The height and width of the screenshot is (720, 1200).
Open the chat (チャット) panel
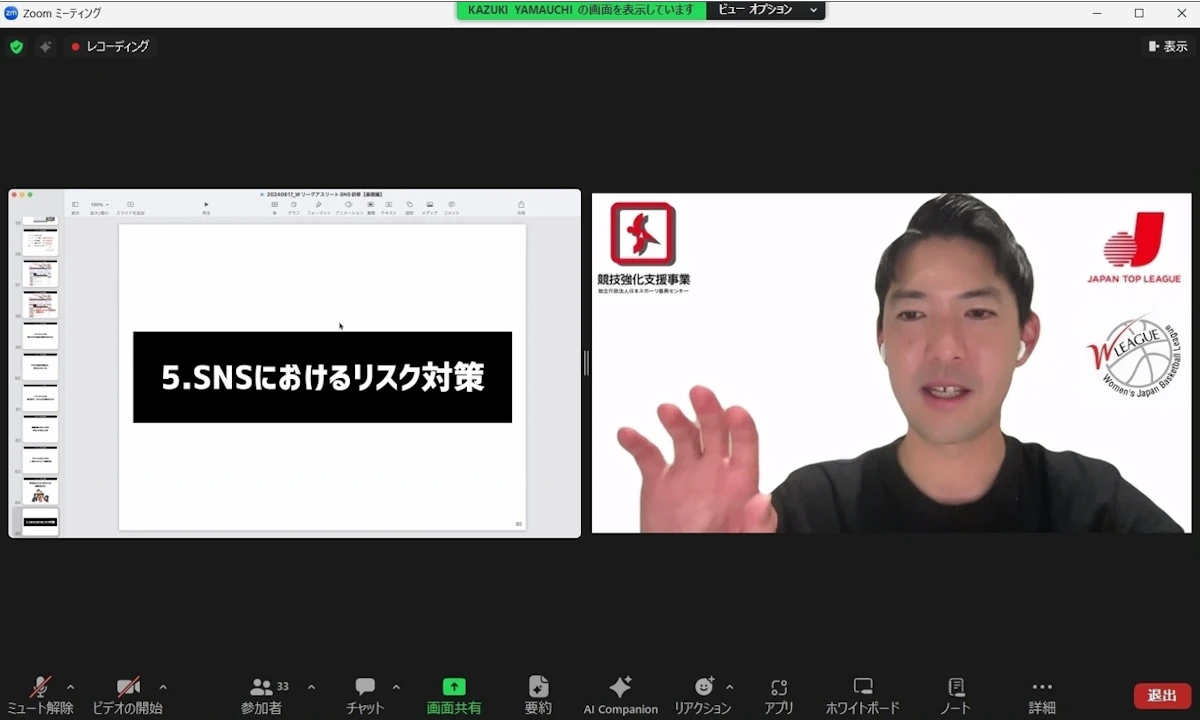[x=364, y=695]
